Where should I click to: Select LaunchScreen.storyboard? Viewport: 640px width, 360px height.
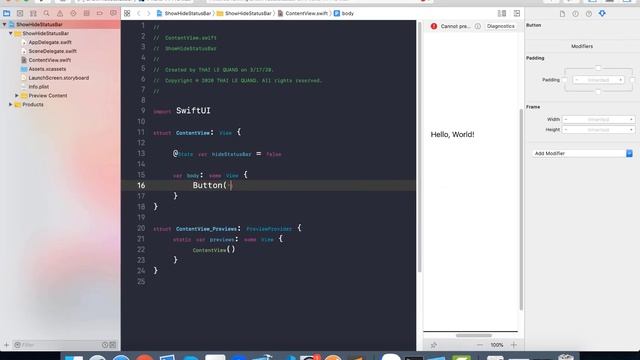58,78
